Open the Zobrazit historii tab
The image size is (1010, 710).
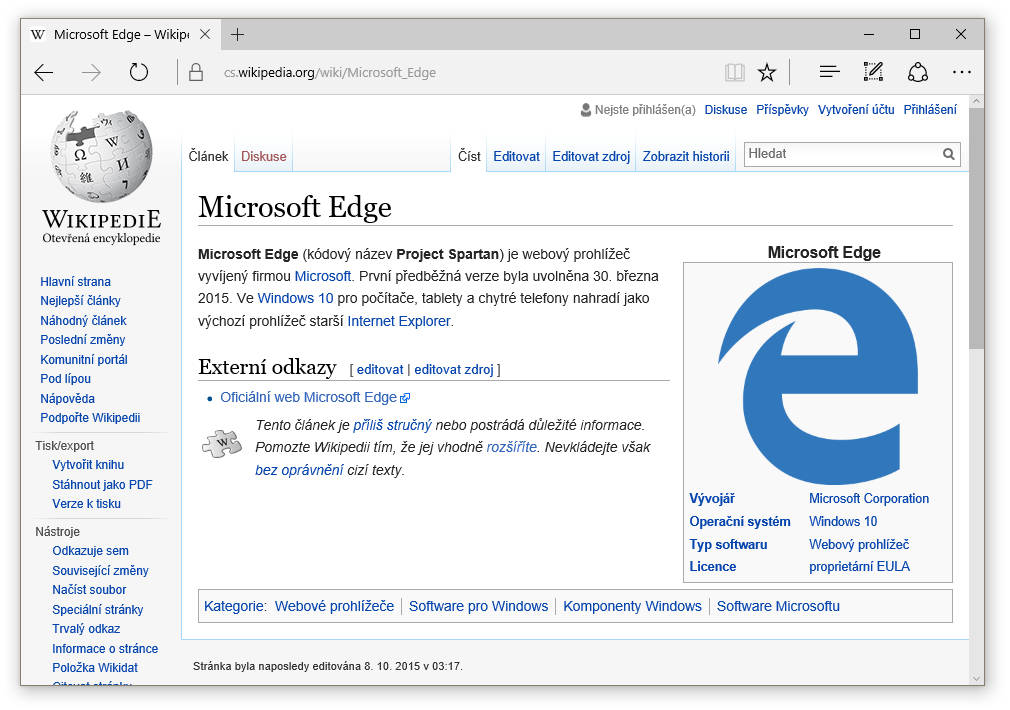(x=686, y=156)
